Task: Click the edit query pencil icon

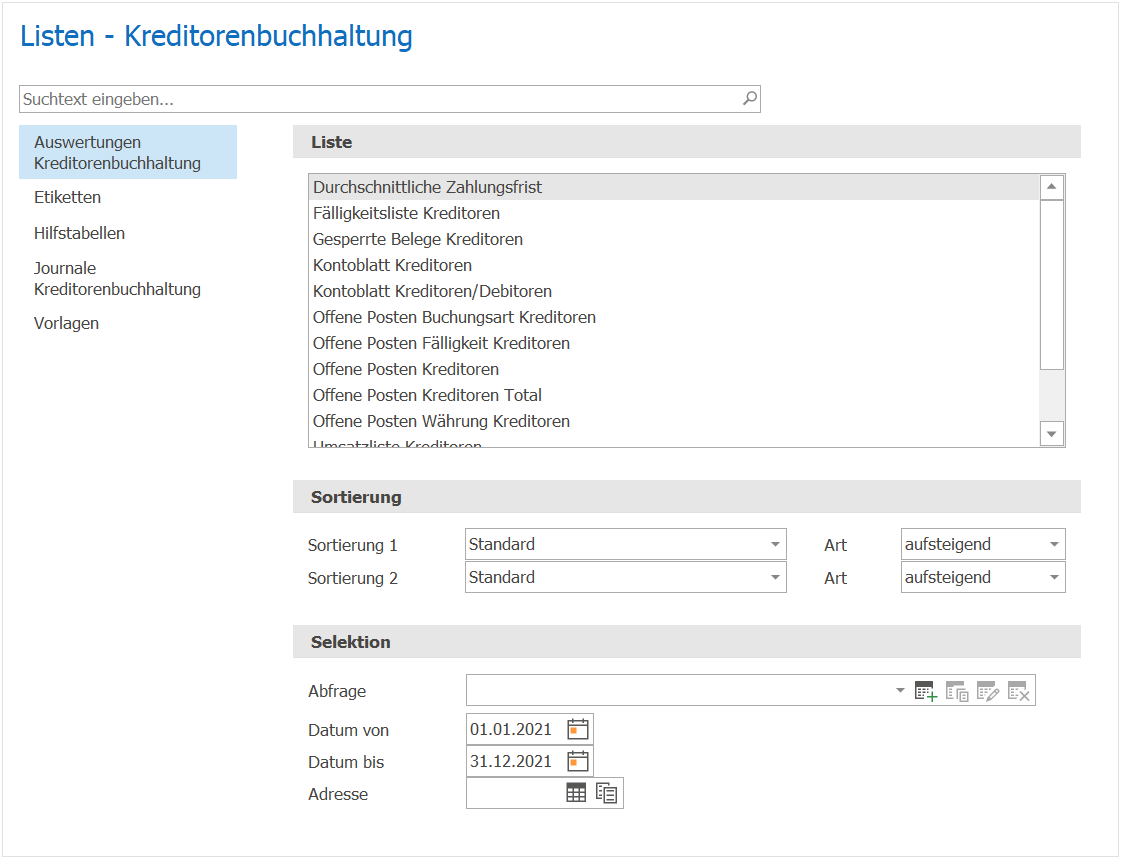Action: (x=987, y=691)
